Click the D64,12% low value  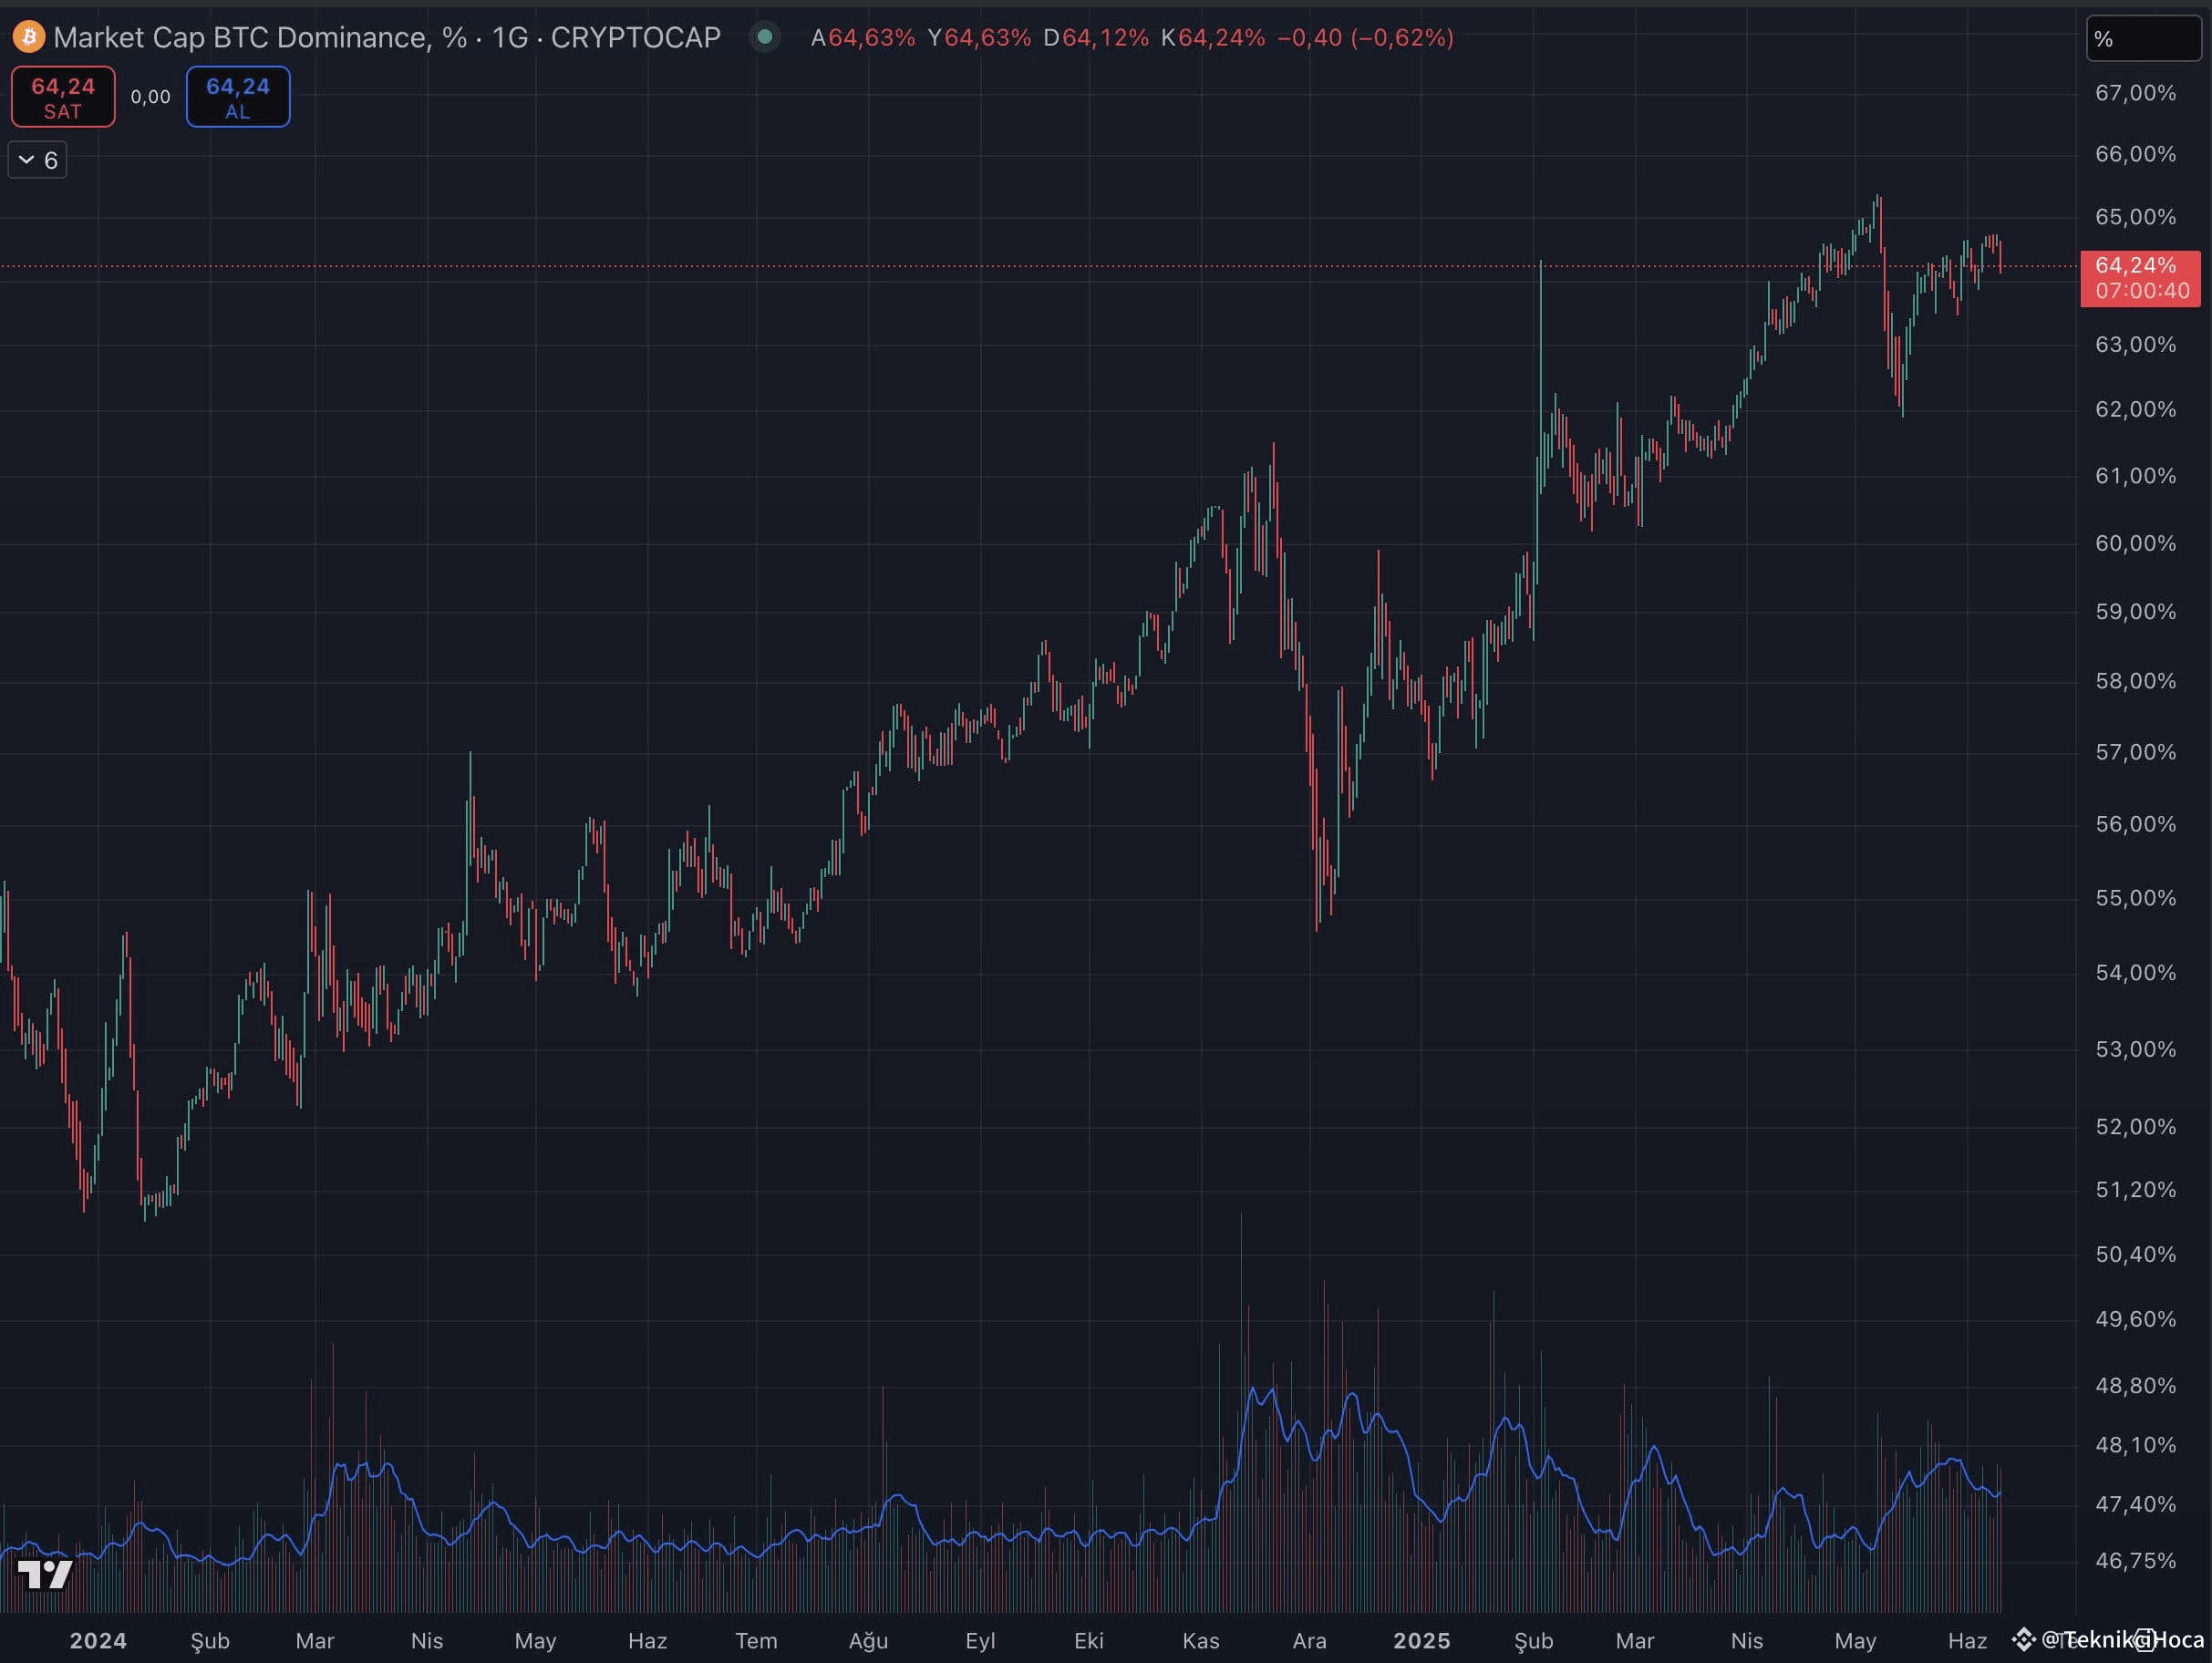click(1096, 37)
